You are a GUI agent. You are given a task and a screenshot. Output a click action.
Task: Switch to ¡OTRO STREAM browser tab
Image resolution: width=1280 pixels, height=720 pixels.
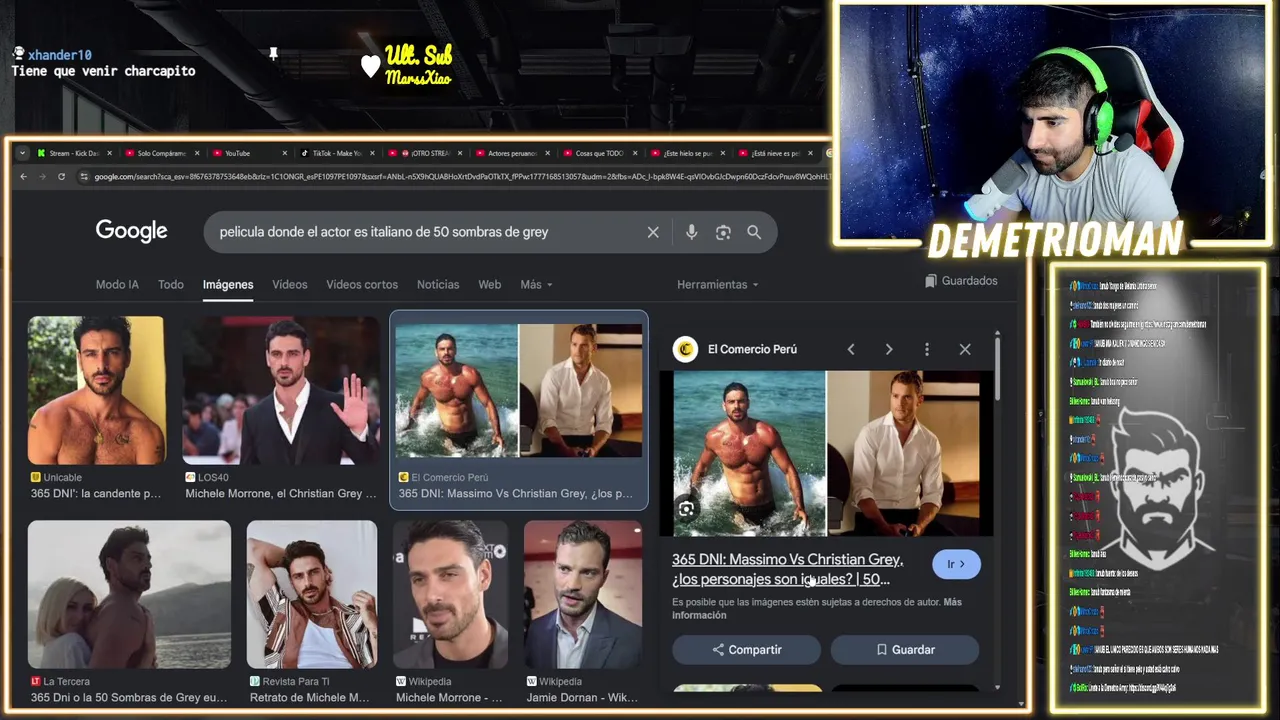click(425, 153)
